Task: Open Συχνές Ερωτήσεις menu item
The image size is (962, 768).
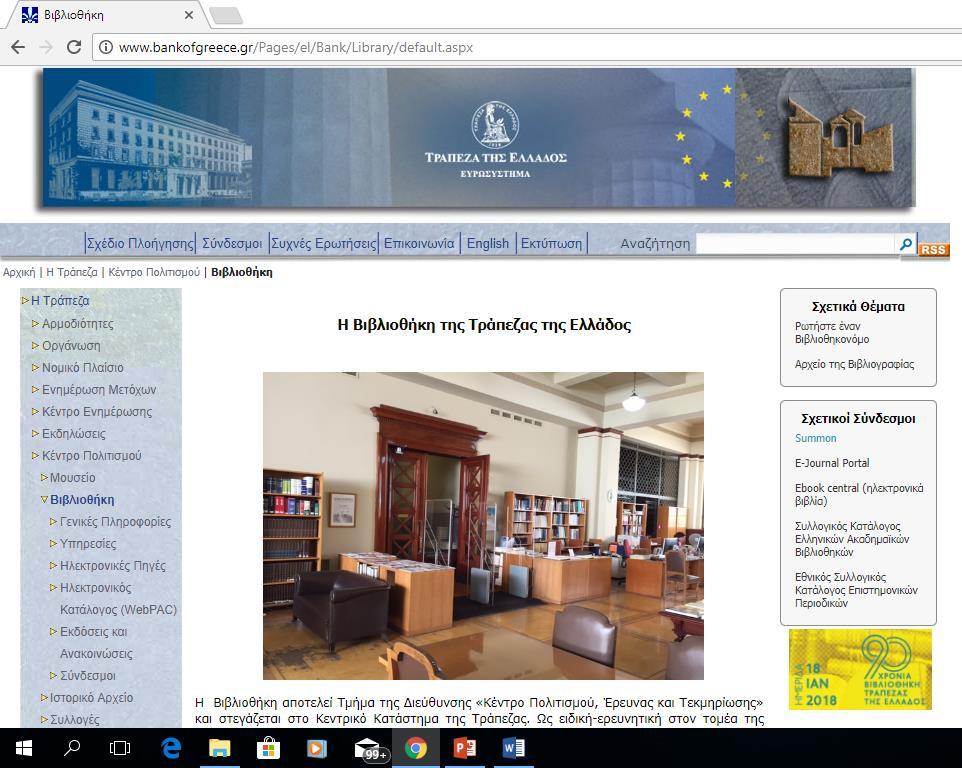Action: (323, 244)
